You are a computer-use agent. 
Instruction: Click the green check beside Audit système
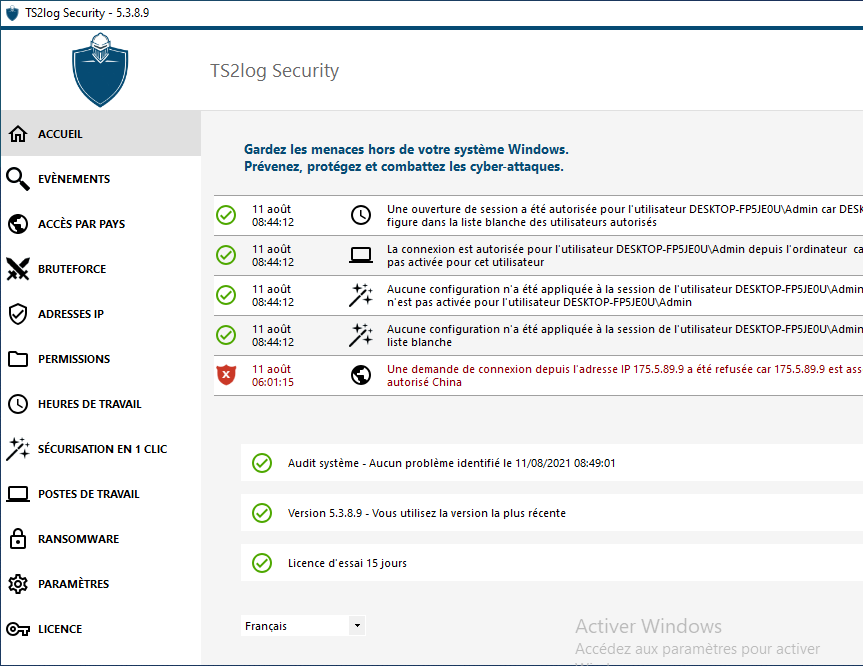[262, 463]
